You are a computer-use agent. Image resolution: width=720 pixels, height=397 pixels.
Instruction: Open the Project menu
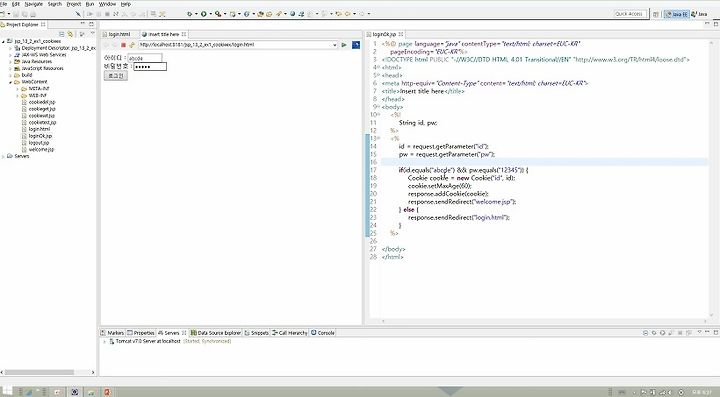[74, 4]
